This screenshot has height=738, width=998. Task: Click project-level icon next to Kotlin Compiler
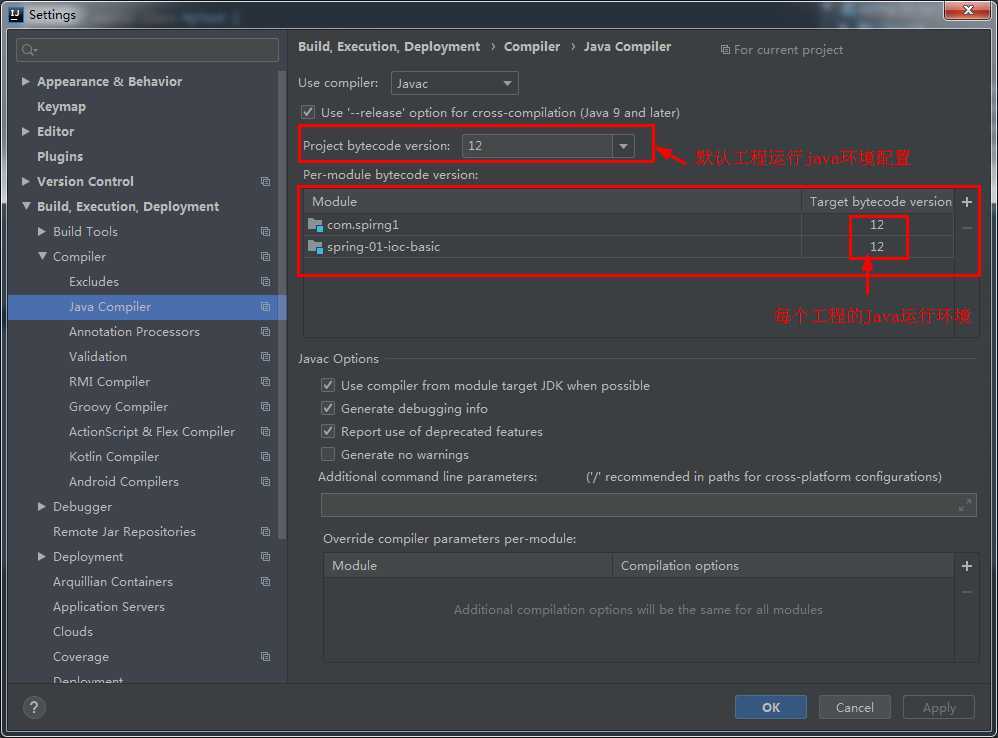[x=265, y=457]
